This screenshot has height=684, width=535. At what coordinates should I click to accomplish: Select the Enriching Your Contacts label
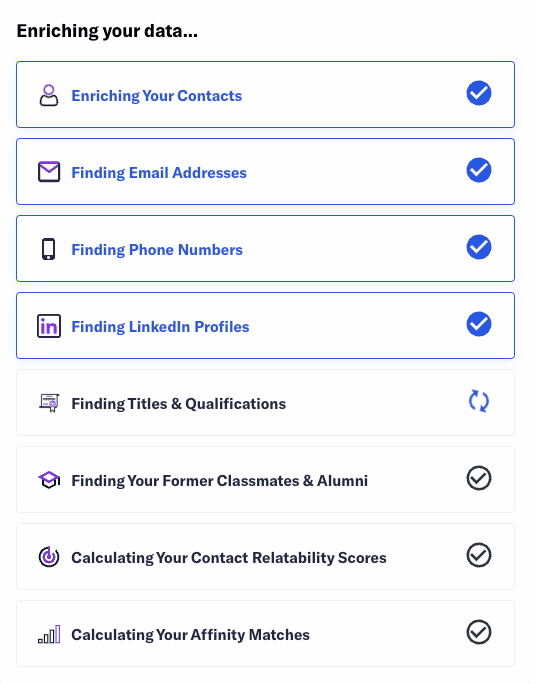click(x=157, y=96)
